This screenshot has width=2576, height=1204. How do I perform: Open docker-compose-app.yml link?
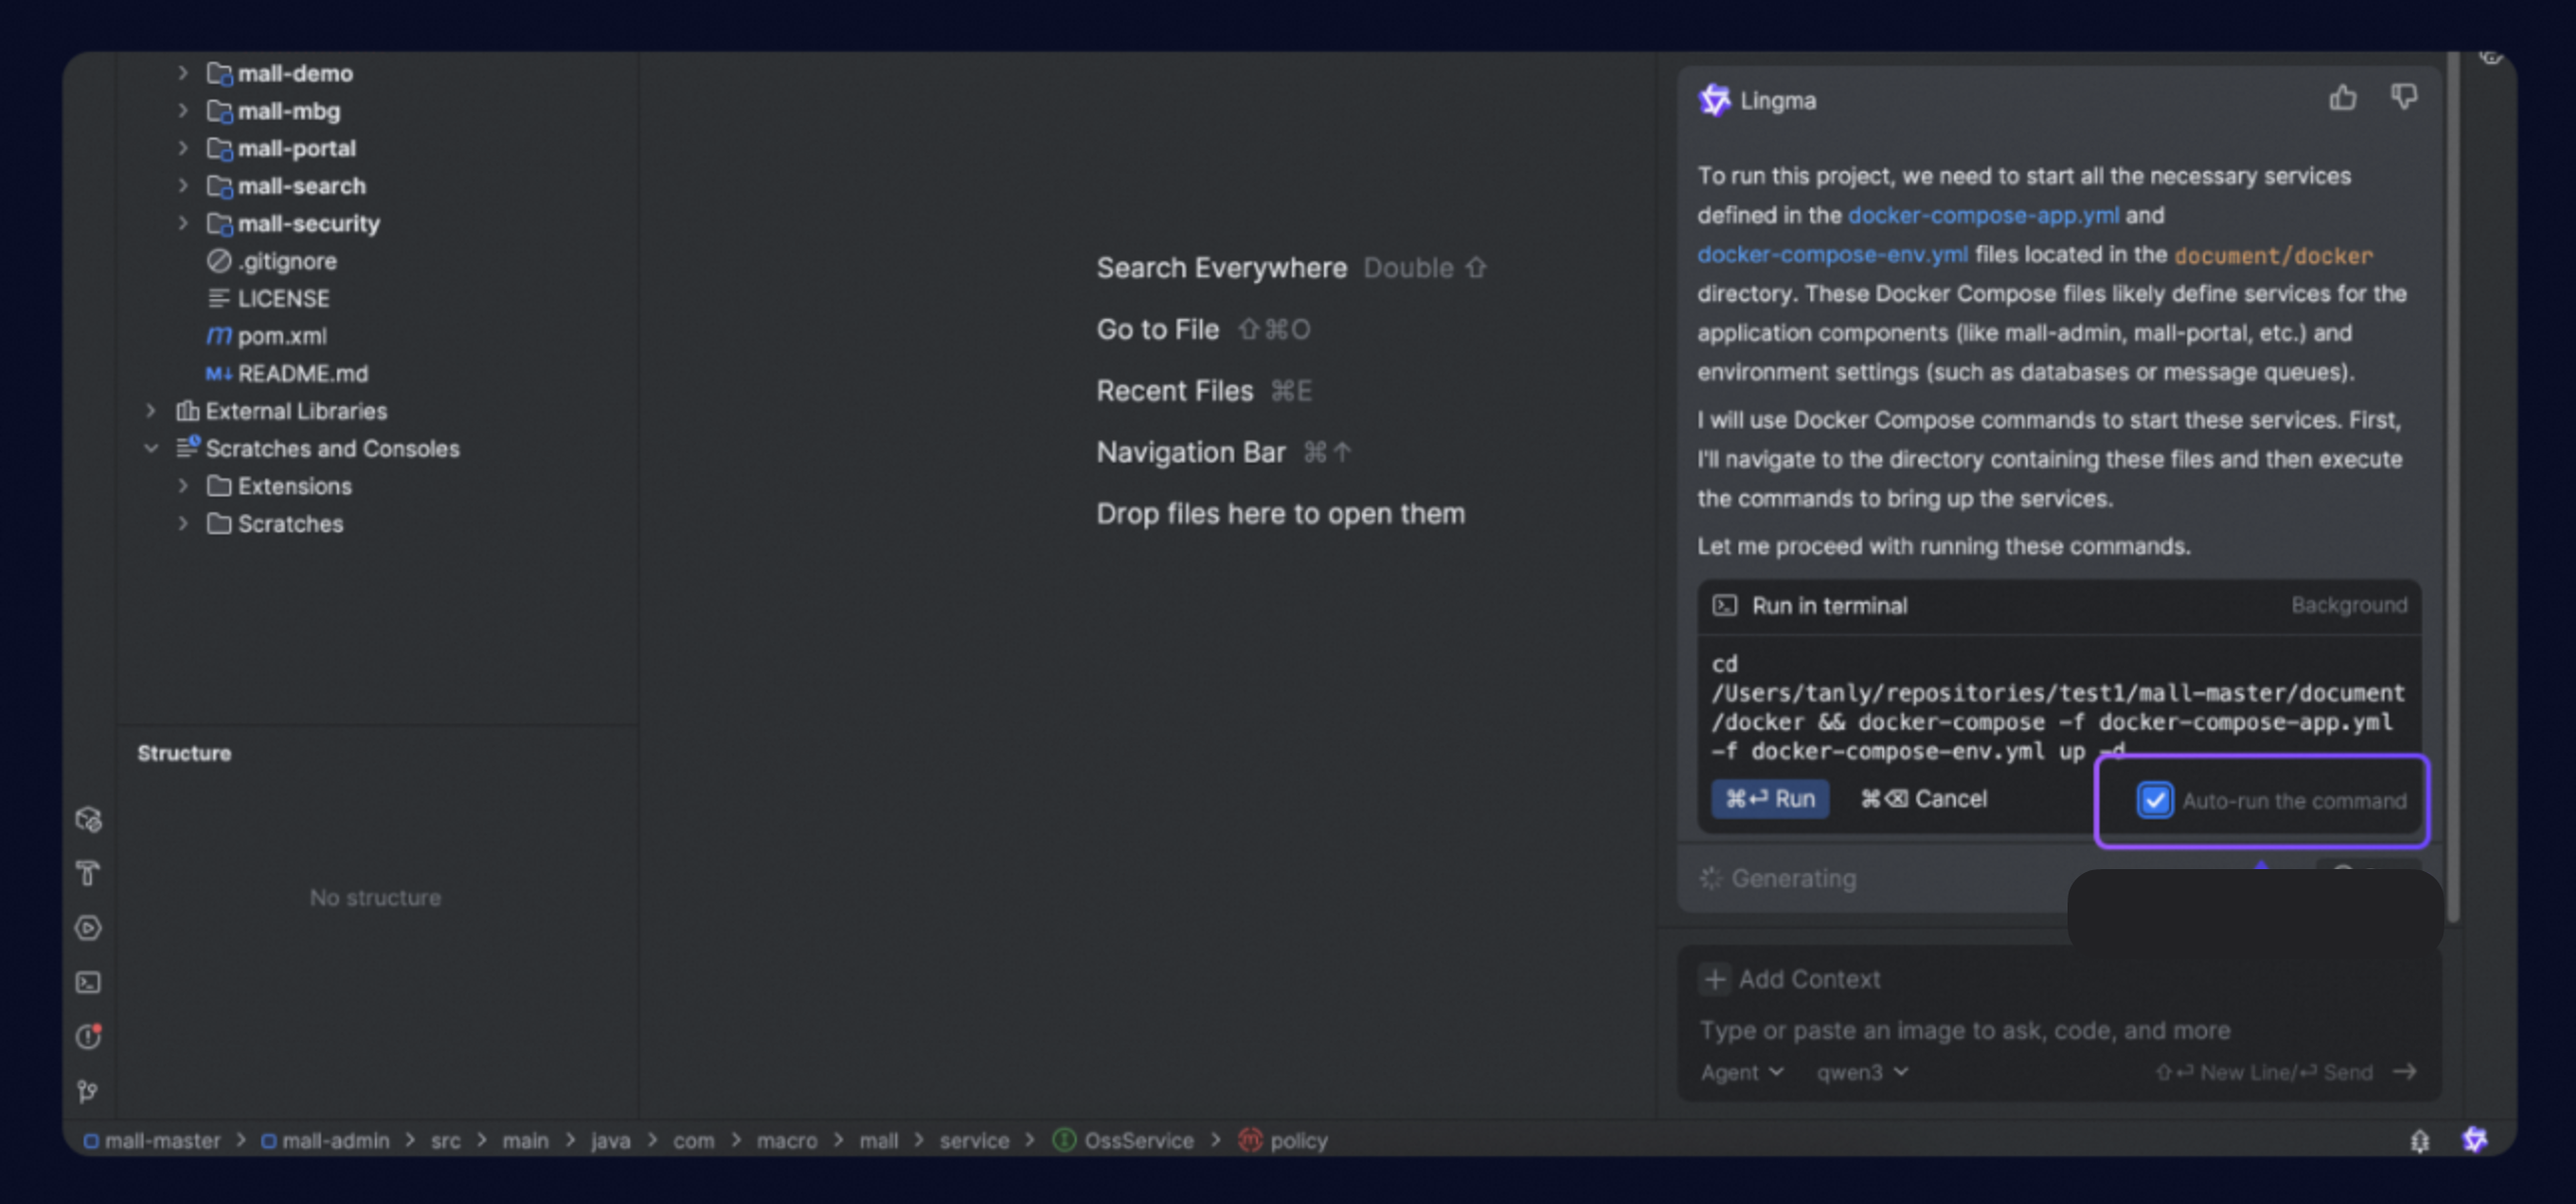click(x=1982, y=215)
